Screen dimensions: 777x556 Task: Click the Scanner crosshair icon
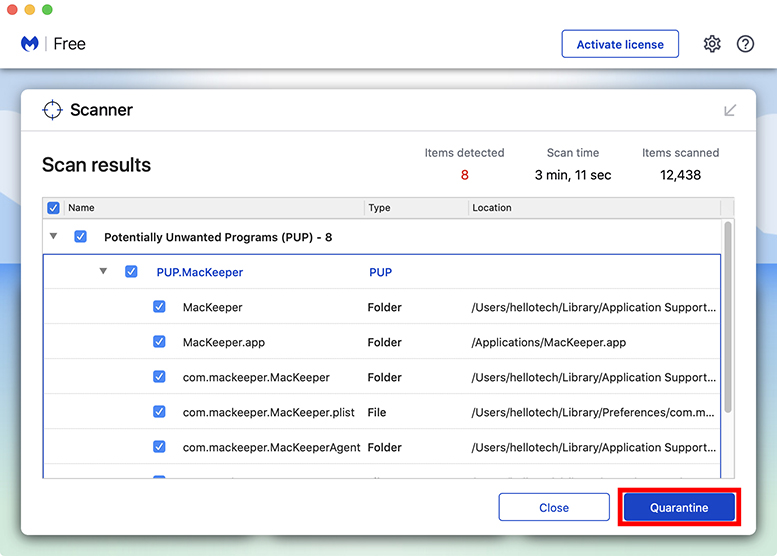(52, 110)
